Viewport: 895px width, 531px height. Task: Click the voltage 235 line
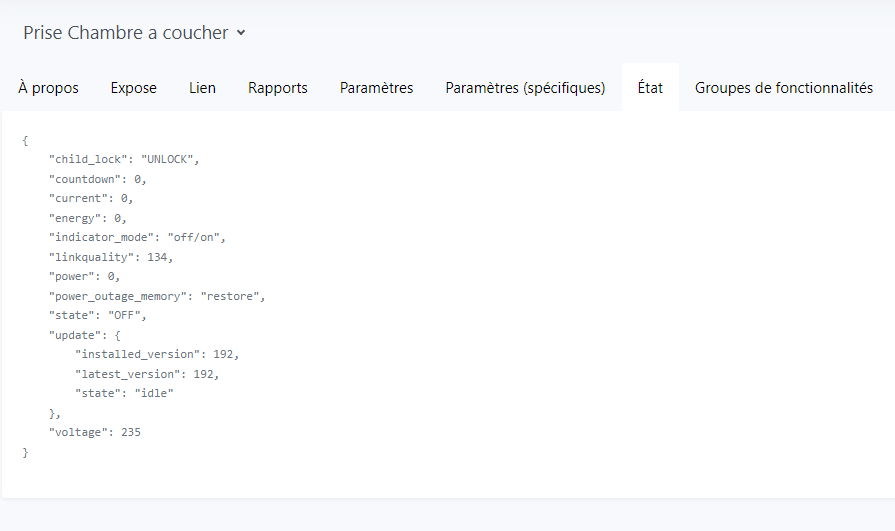click(95, 432)
